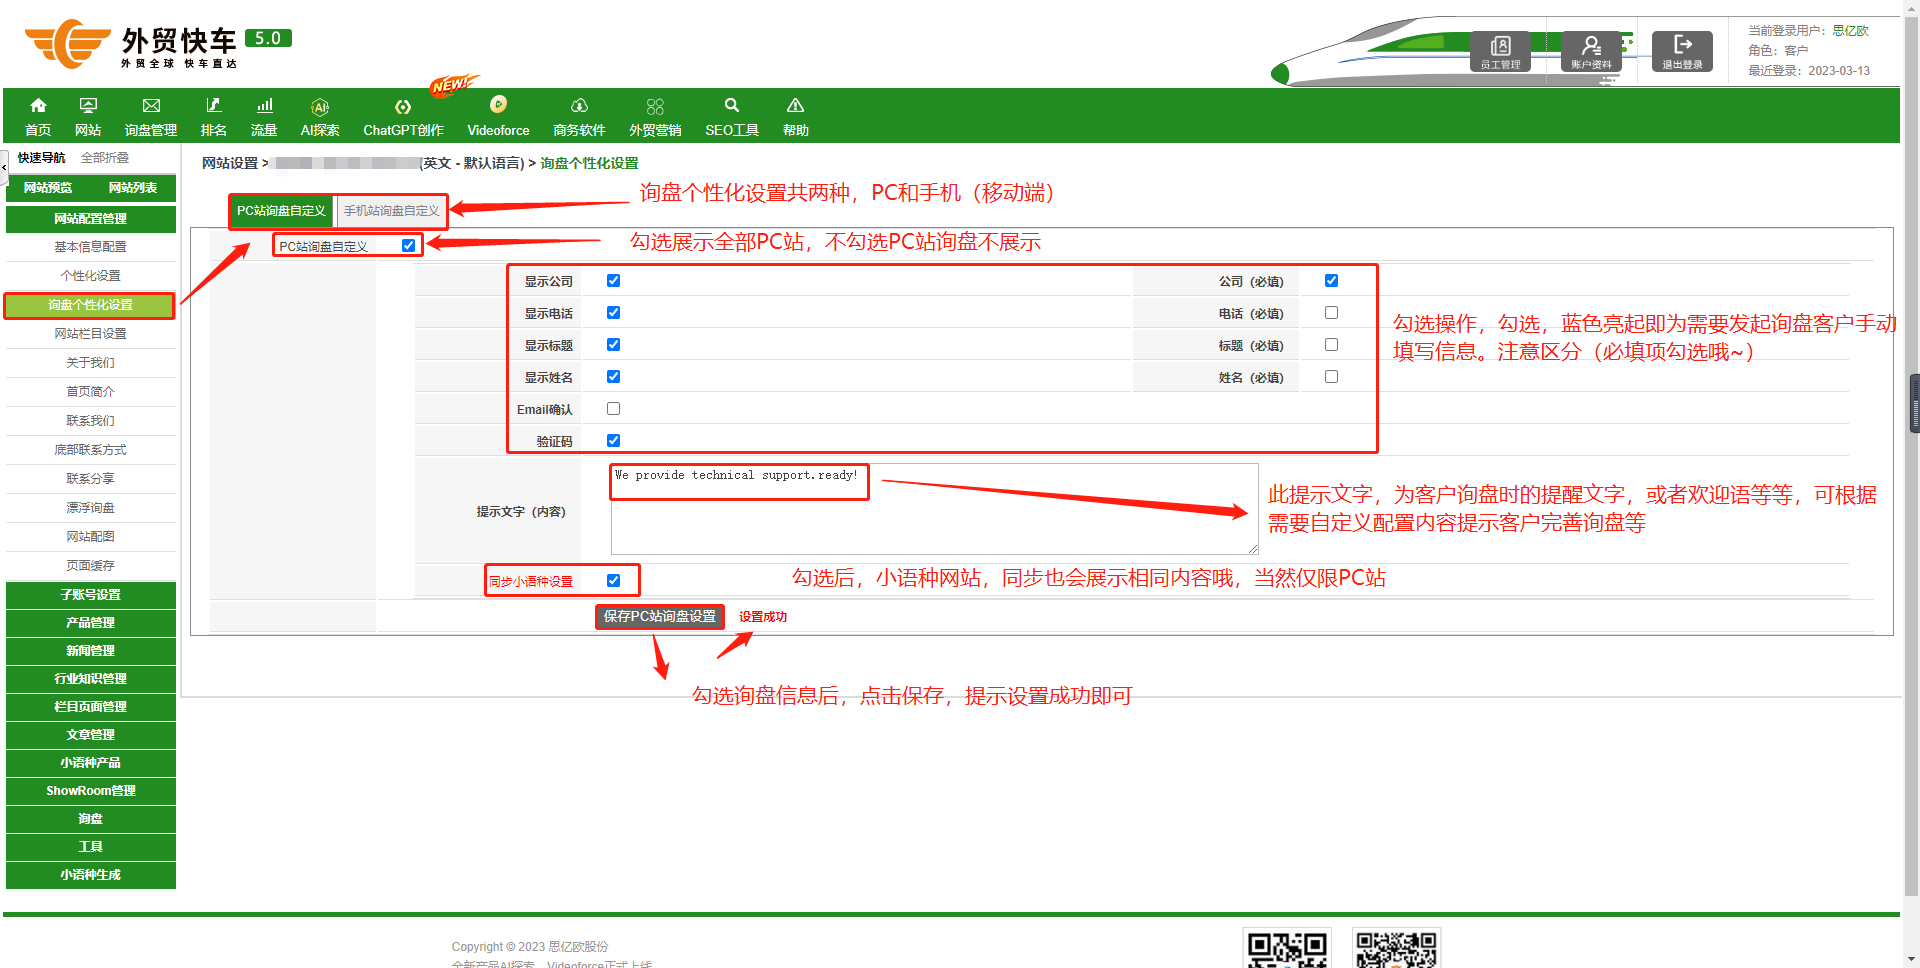Image resolution: width=1920 pixels, height=968 pixels.
Task: Click the 保存PC站询盘设置 button
Action: pyautogui.click(x=660, y=617)
